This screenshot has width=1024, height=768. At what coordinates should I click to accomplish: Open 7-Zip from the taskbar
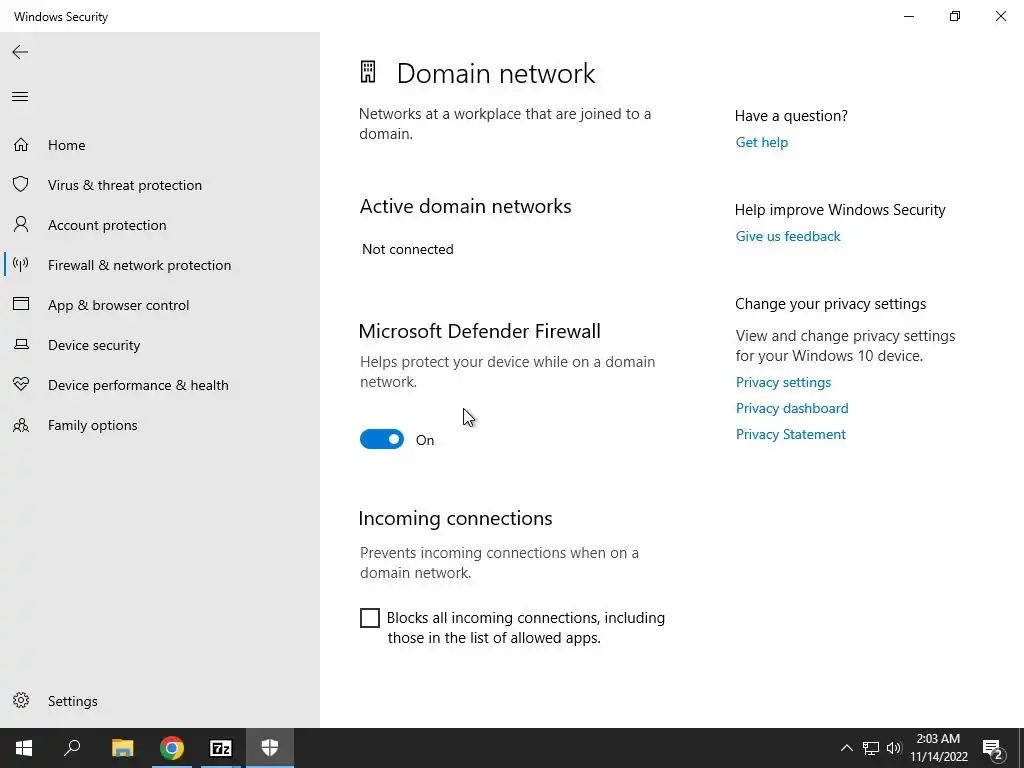221,748
